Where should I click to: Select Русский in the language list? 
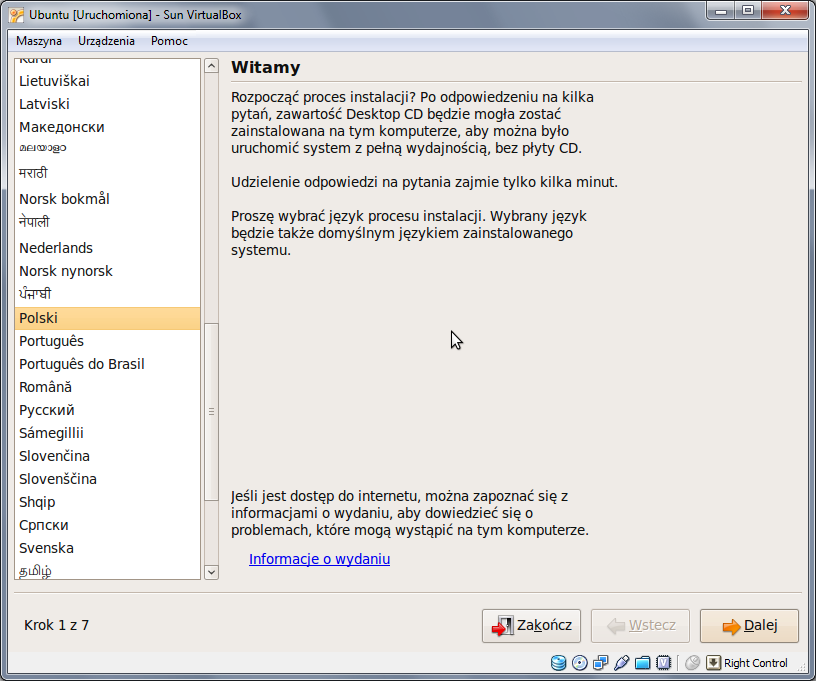click(x=107, y=410)
